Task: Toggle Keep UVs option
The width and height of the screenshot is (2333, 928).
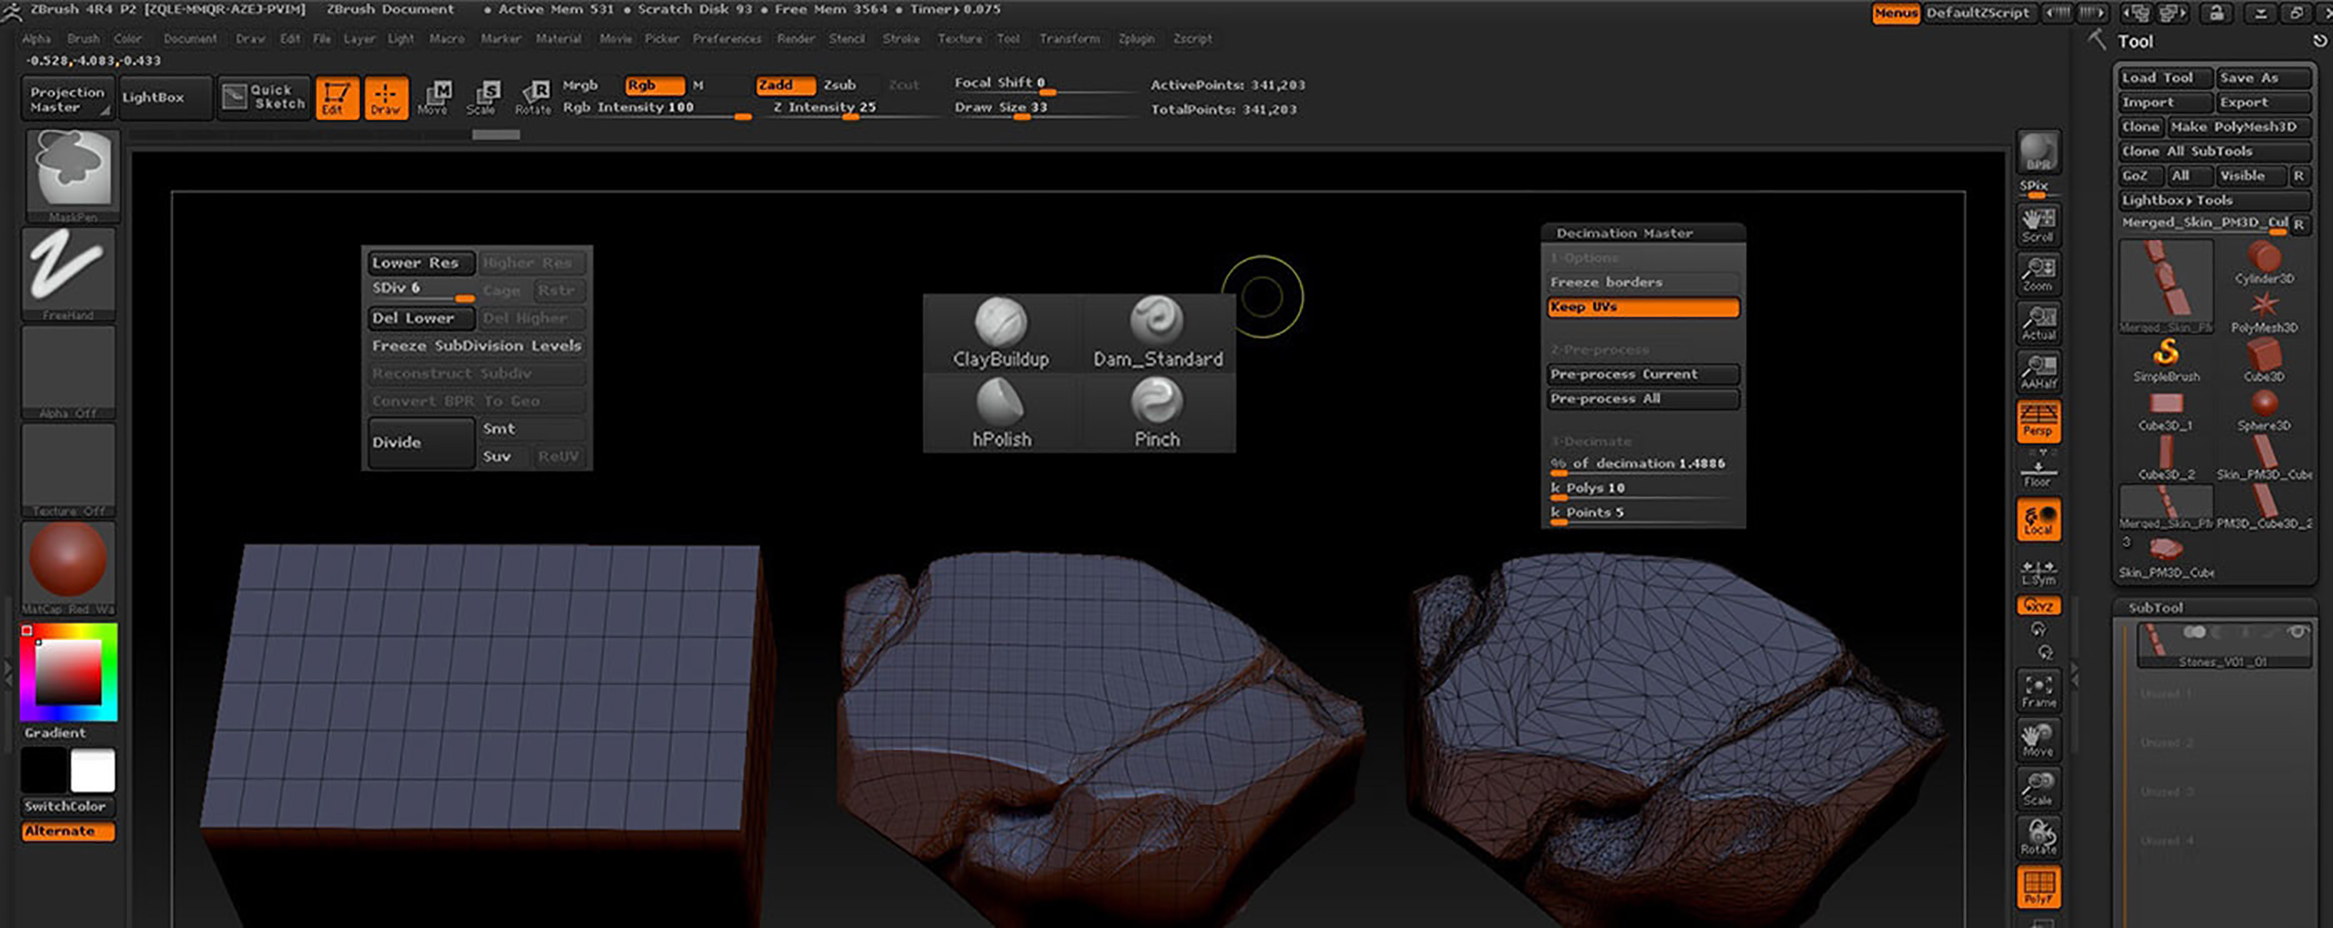Action: pyautogui.click(x=1643, y=307)
